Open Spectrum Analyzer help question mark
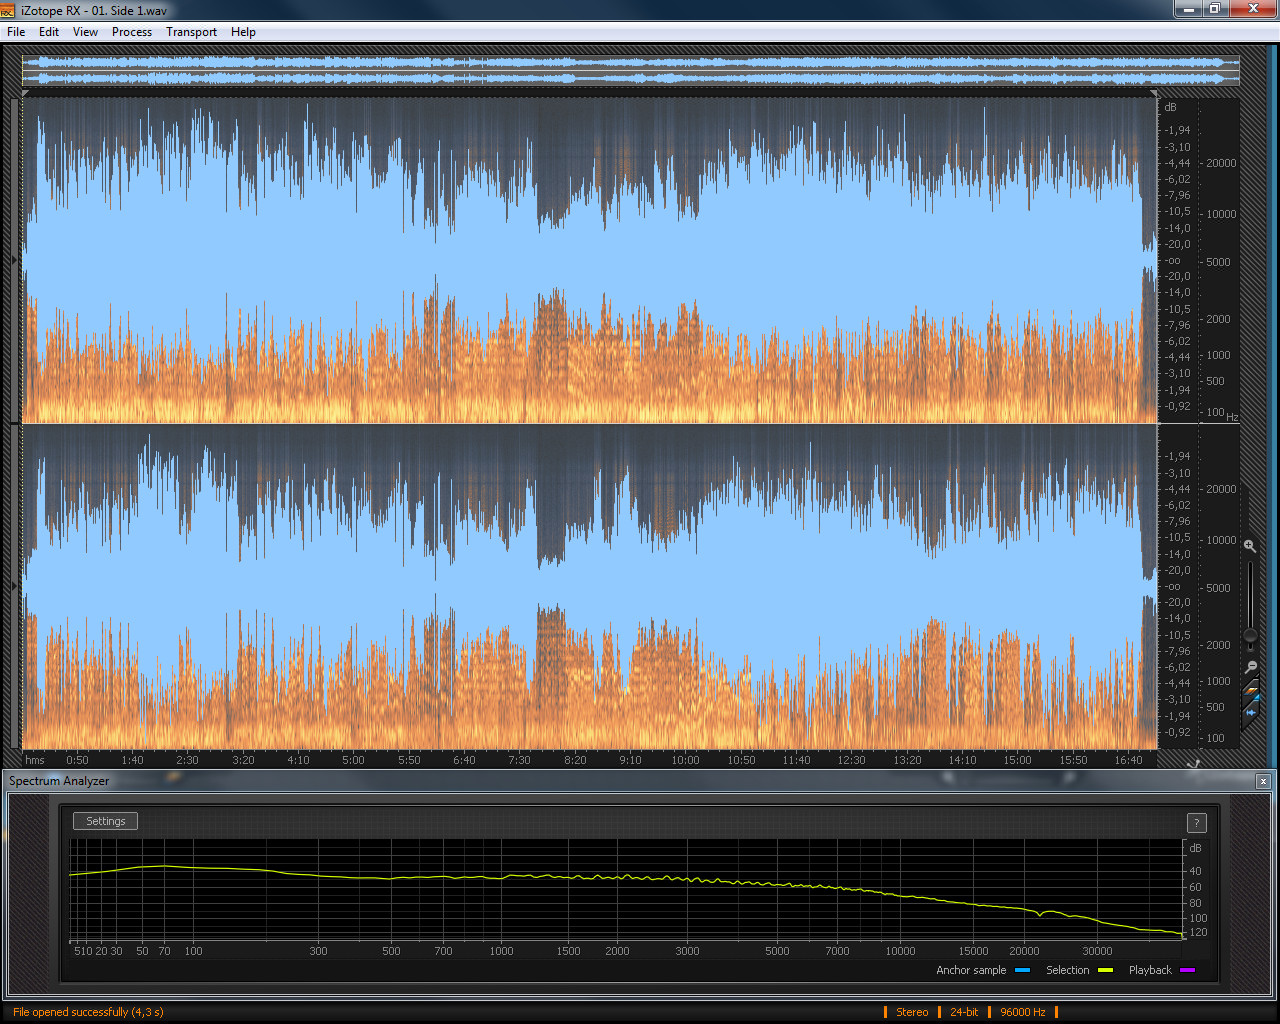Screen dimensions: 1280x1024 pos(1196,823)
